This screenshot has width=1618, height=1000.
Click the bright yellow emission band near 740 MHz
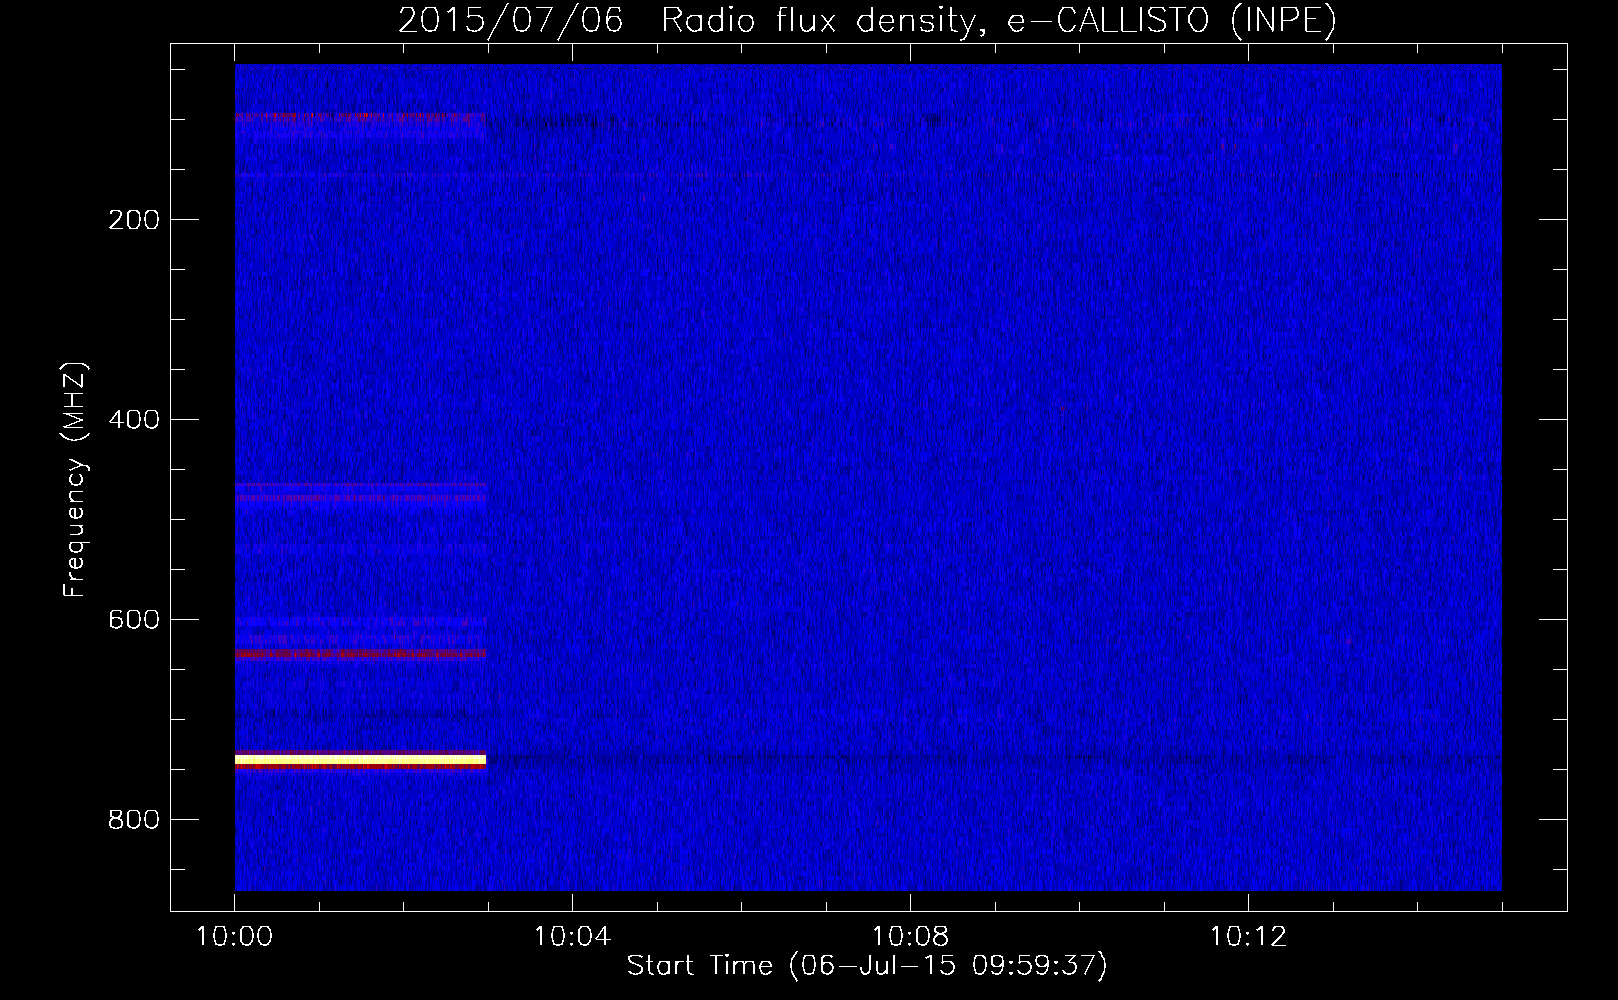pyautogui.click(x=360, y=760)
